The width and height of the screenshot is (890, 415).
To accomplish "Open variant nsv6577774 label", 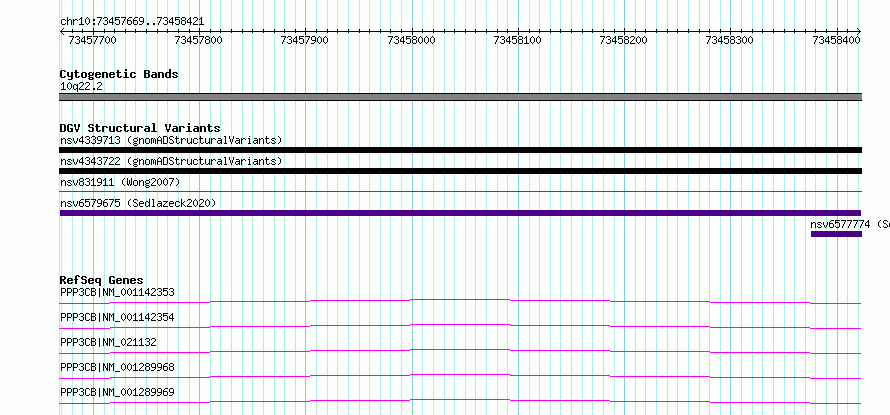I will [850, 224].
